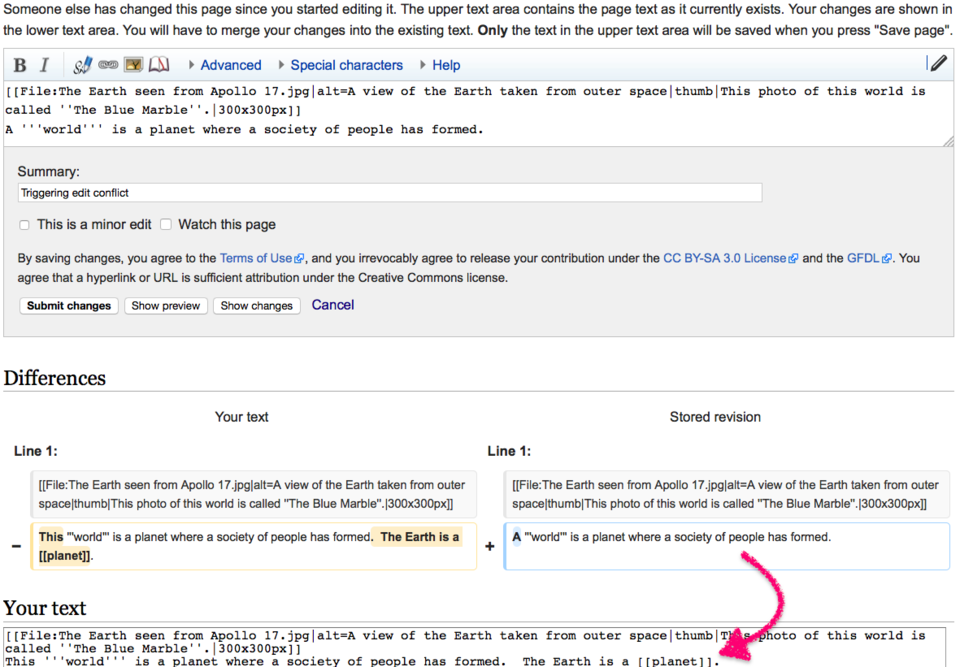Apply bold formatting with the B icon
The image size is (960, 667).
(x=20, y=65)
